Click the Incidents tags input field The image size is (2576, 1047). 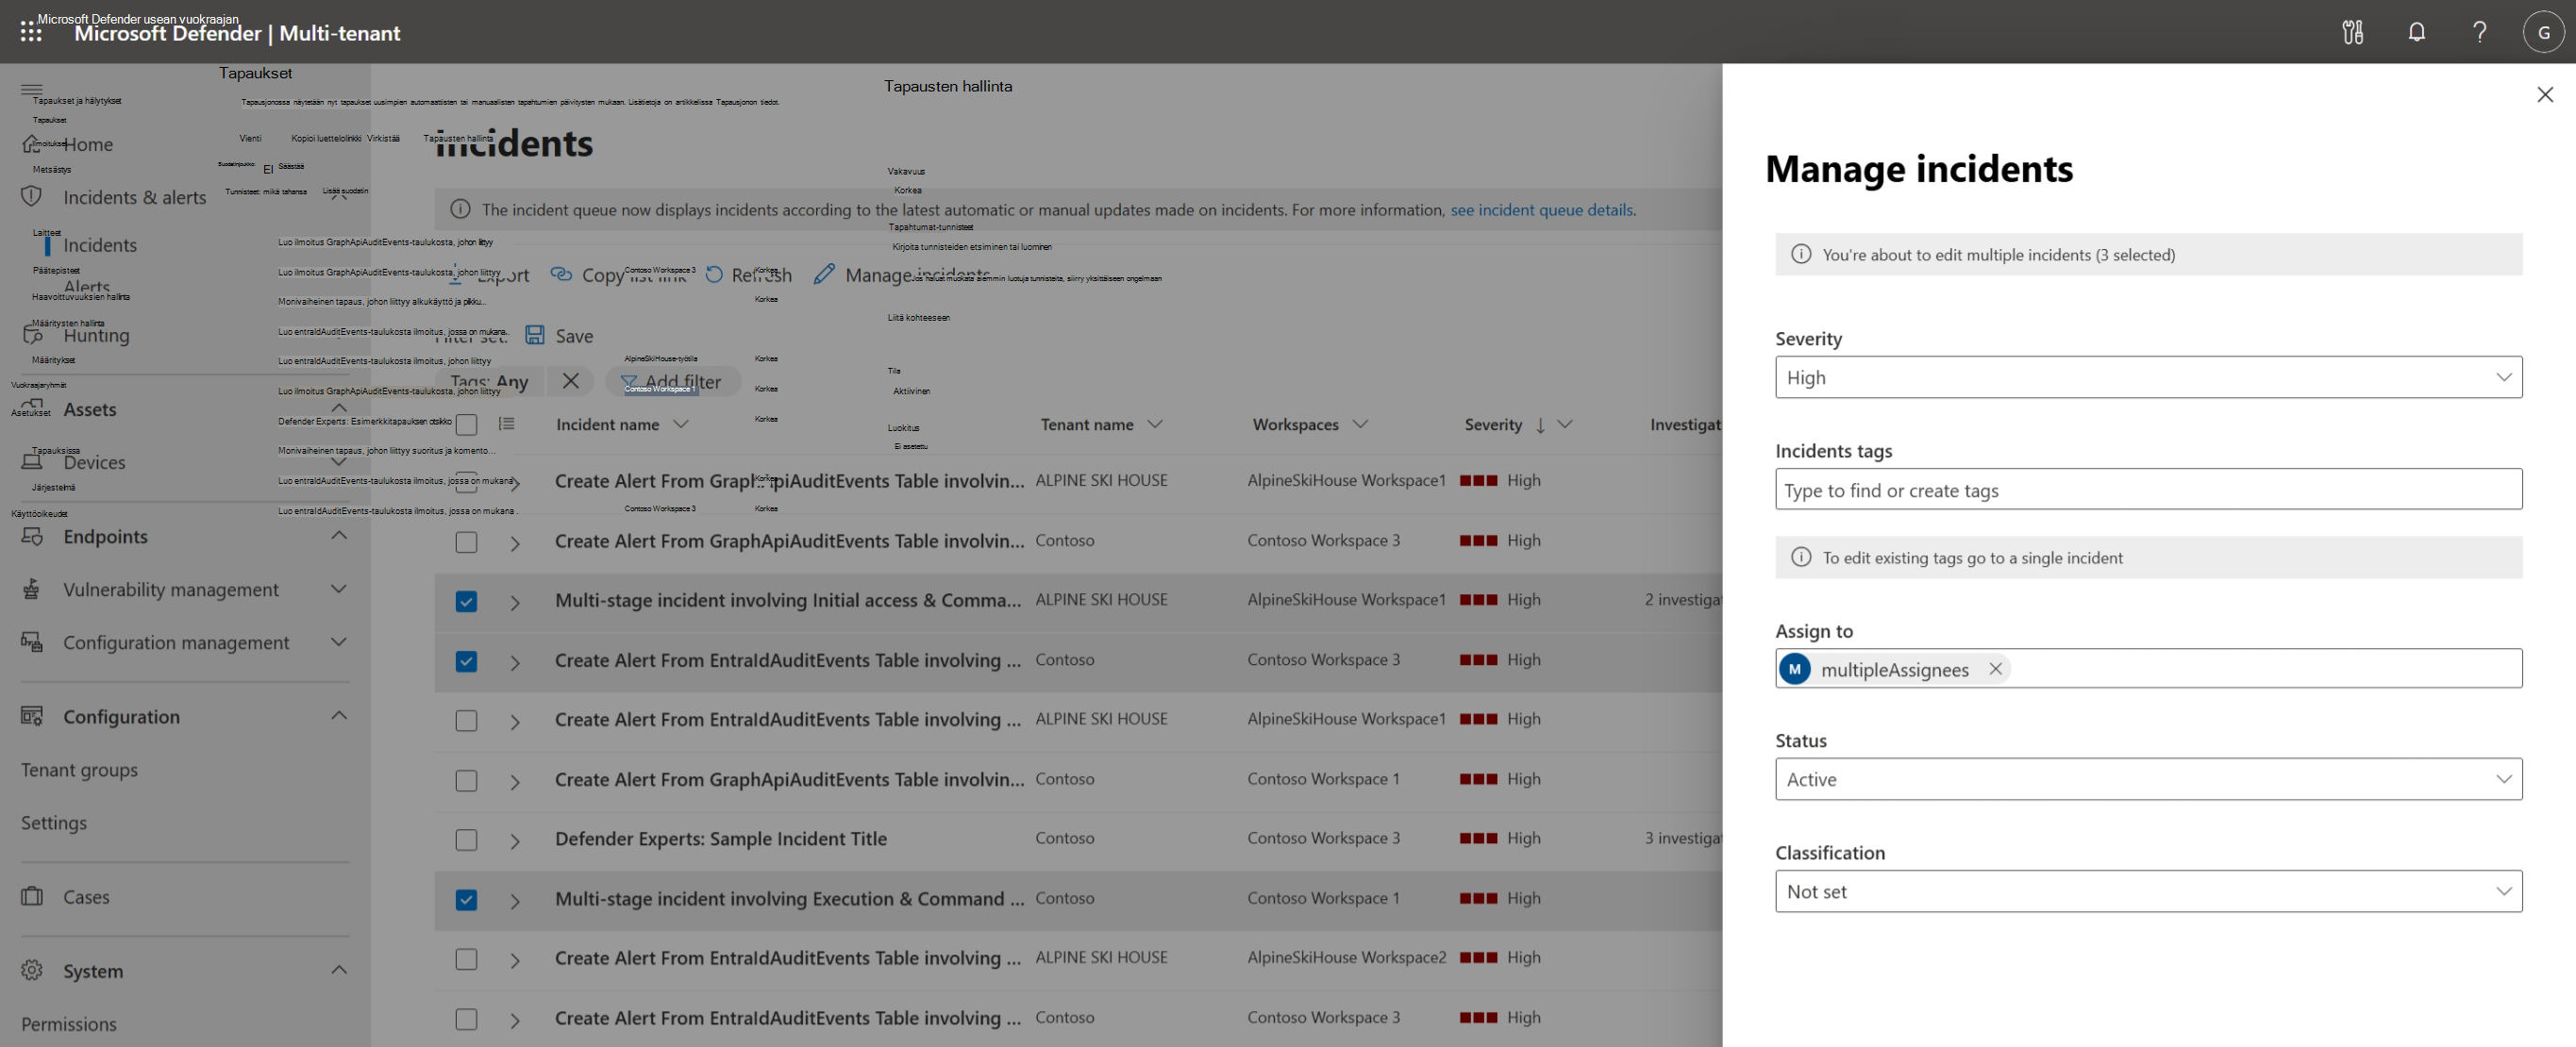(x=2148, y=490)
